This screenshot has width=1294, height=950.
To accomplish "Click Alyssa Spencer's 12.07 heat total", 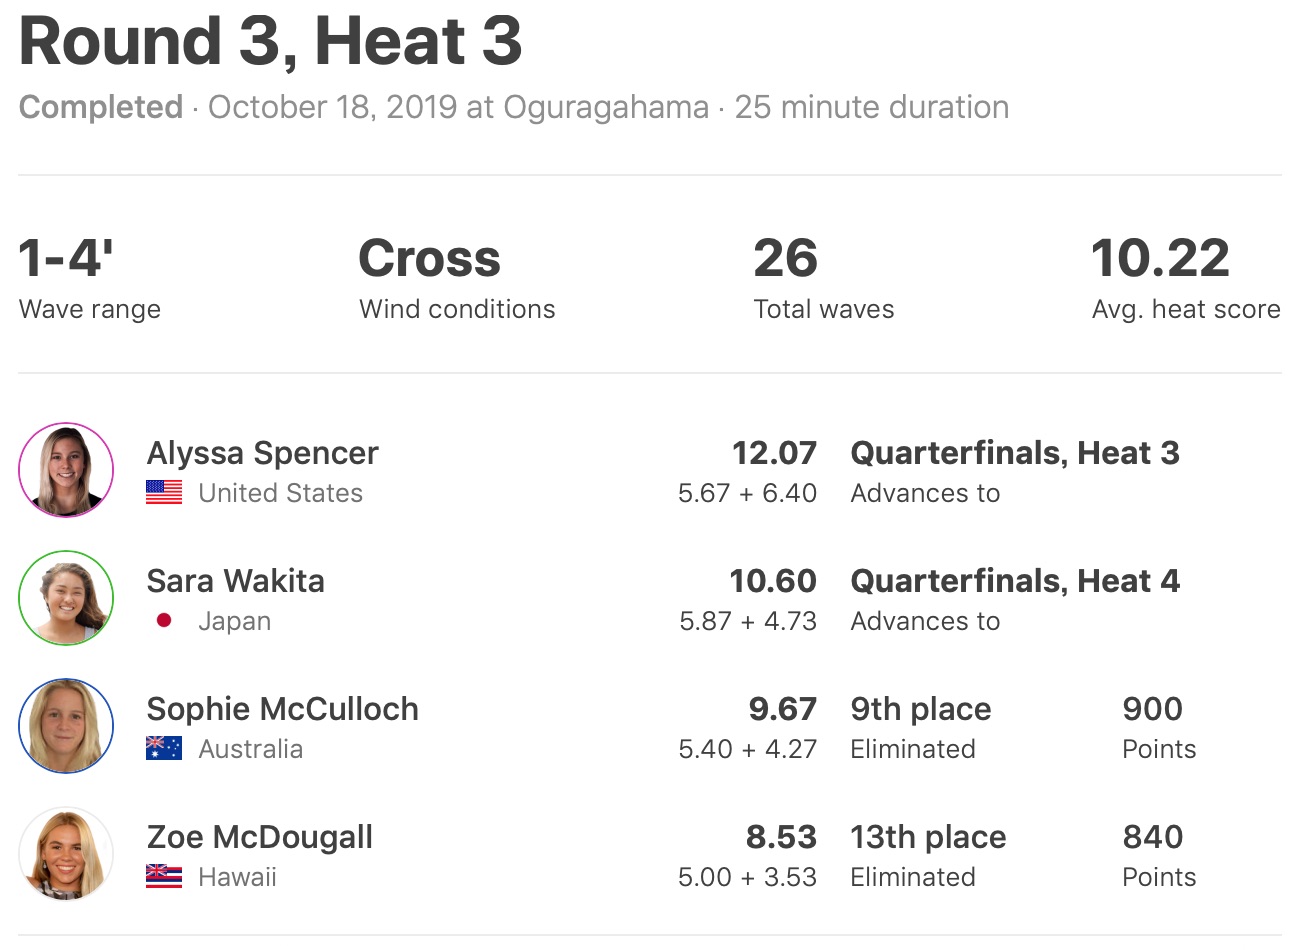I will pos(774,453).
